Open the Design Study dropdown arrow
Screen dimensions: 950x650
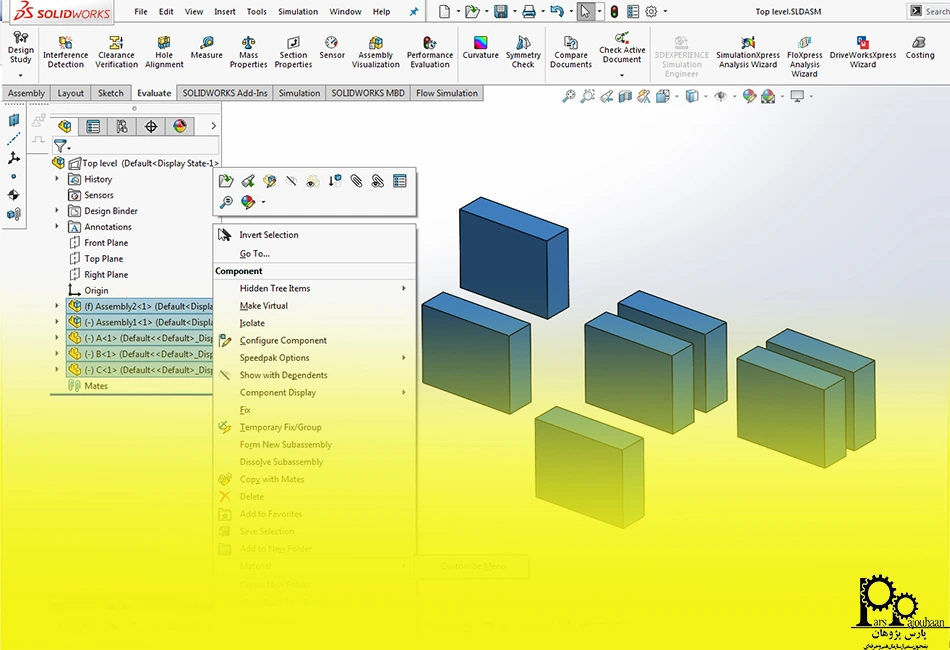coord(21,75)
